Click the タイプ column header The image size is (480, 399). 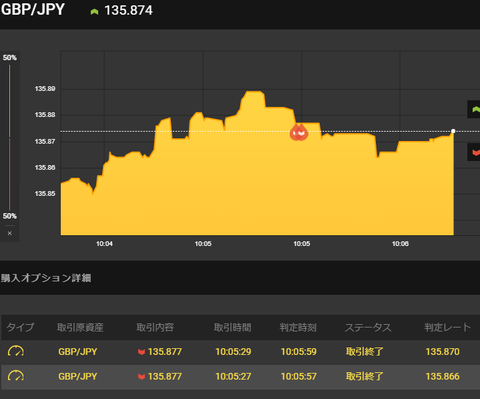[x=20, y=327]
